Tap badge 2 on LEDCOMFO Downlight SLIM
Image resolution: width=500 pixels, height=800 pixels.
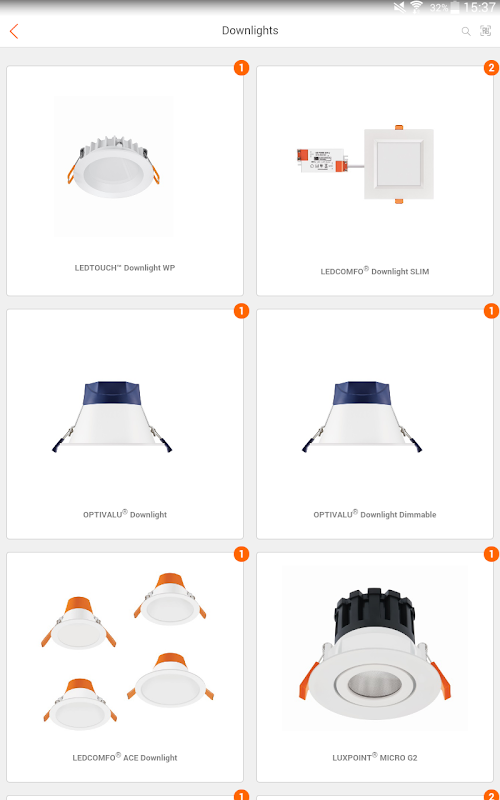point(491,67)
